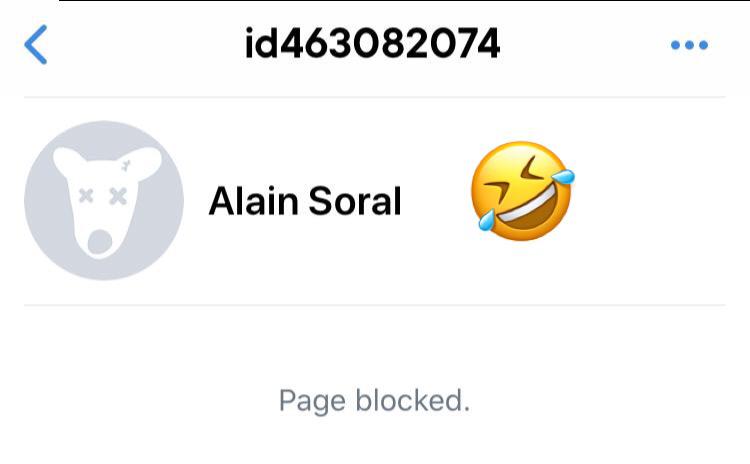Click the "Page blocked." message
This screenshot has width=750, height=464.
pyautogui.click(x=375, y=400)
